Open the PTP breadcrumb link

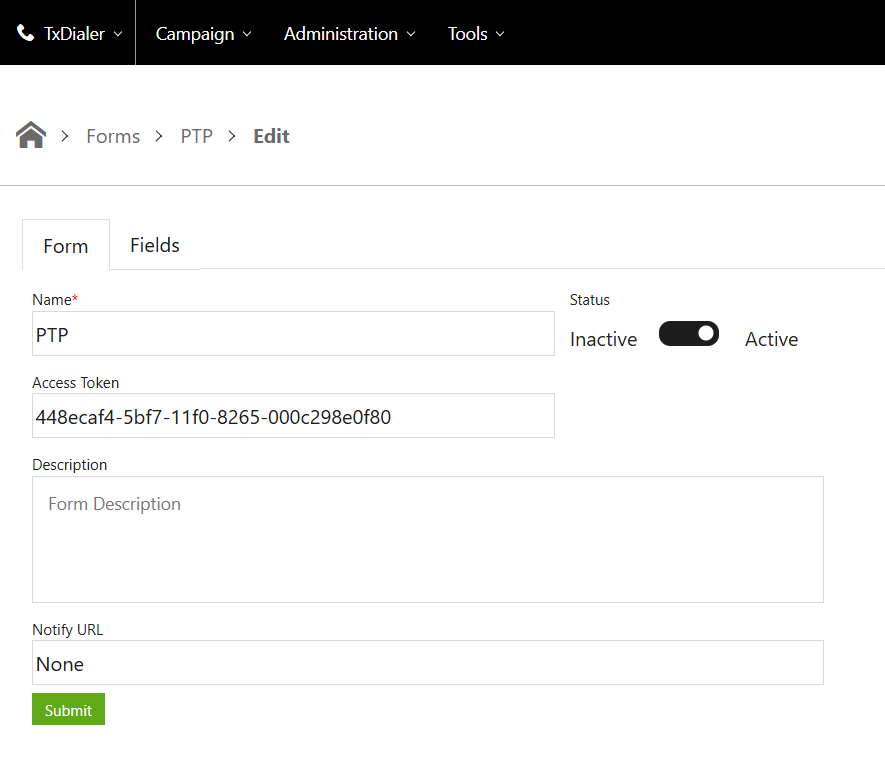point(196,136)
